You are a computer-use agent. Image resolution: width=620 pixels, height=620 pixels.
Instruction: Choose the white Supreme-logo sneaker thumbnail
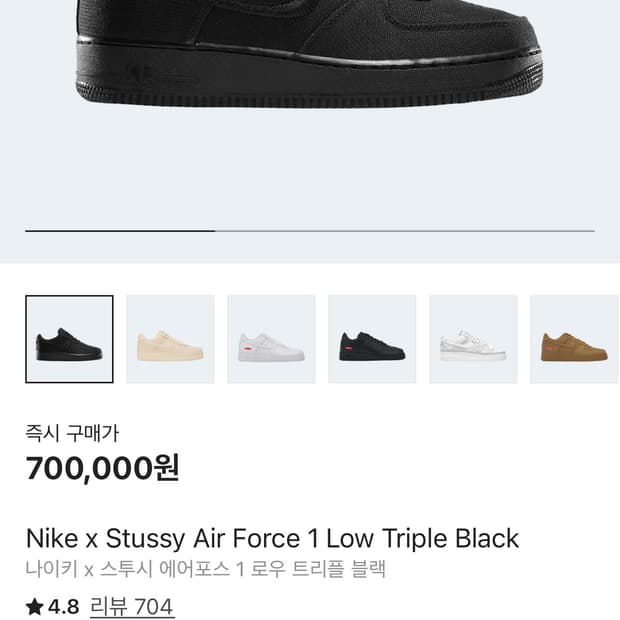[x=271, y=339]
